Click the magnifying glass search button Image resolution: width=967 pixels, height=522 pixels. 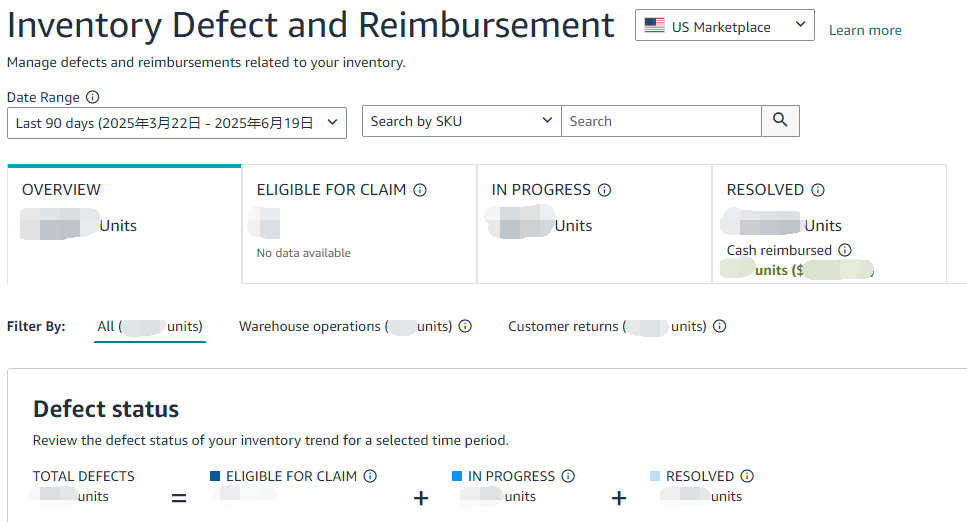point(780,122)
